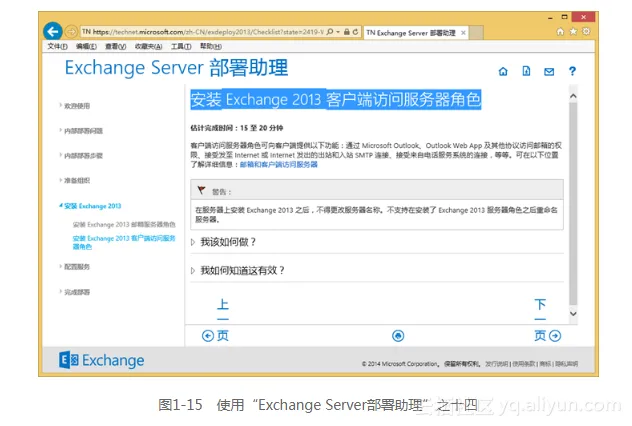Open help via the question mark icon
Viewport: 632px width, 426px height.
(572, 72)
